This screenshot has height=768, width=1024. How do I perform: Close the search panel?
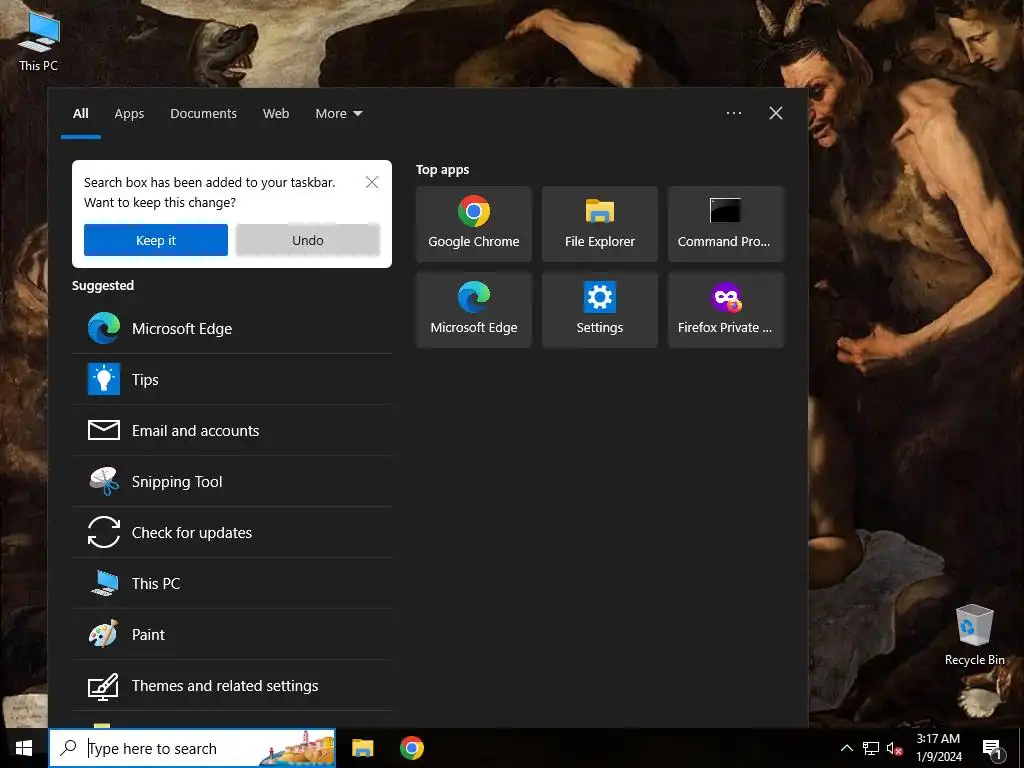click(x=776, y=113)
